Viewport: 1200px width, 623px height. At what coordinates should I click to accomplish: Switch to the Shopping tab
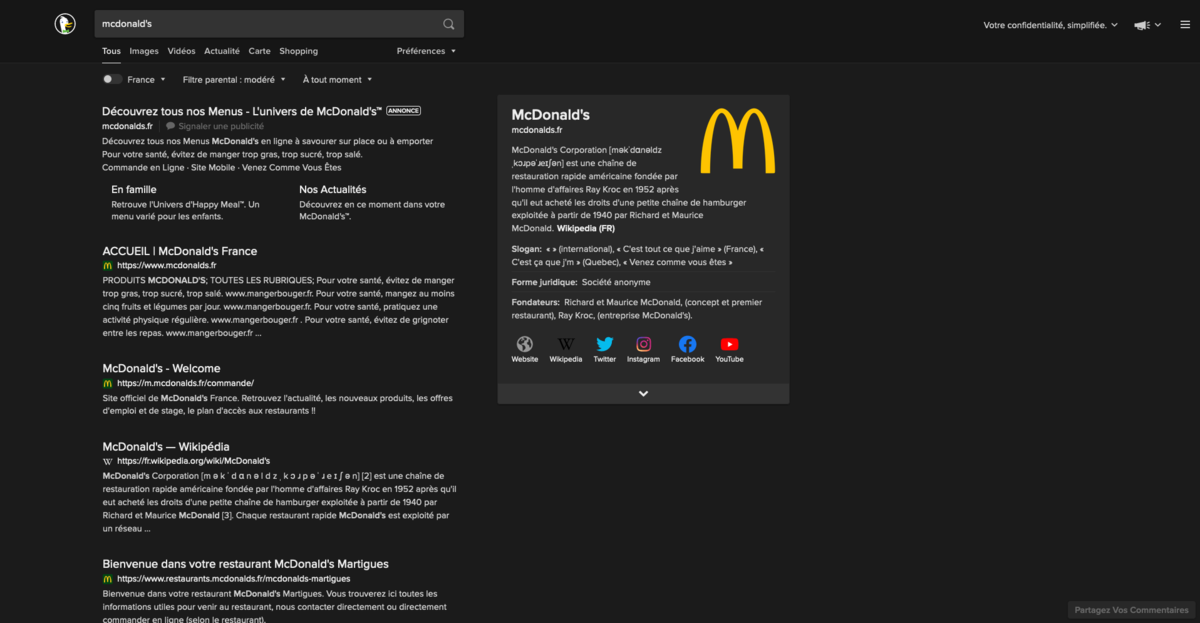click(298, 51)
